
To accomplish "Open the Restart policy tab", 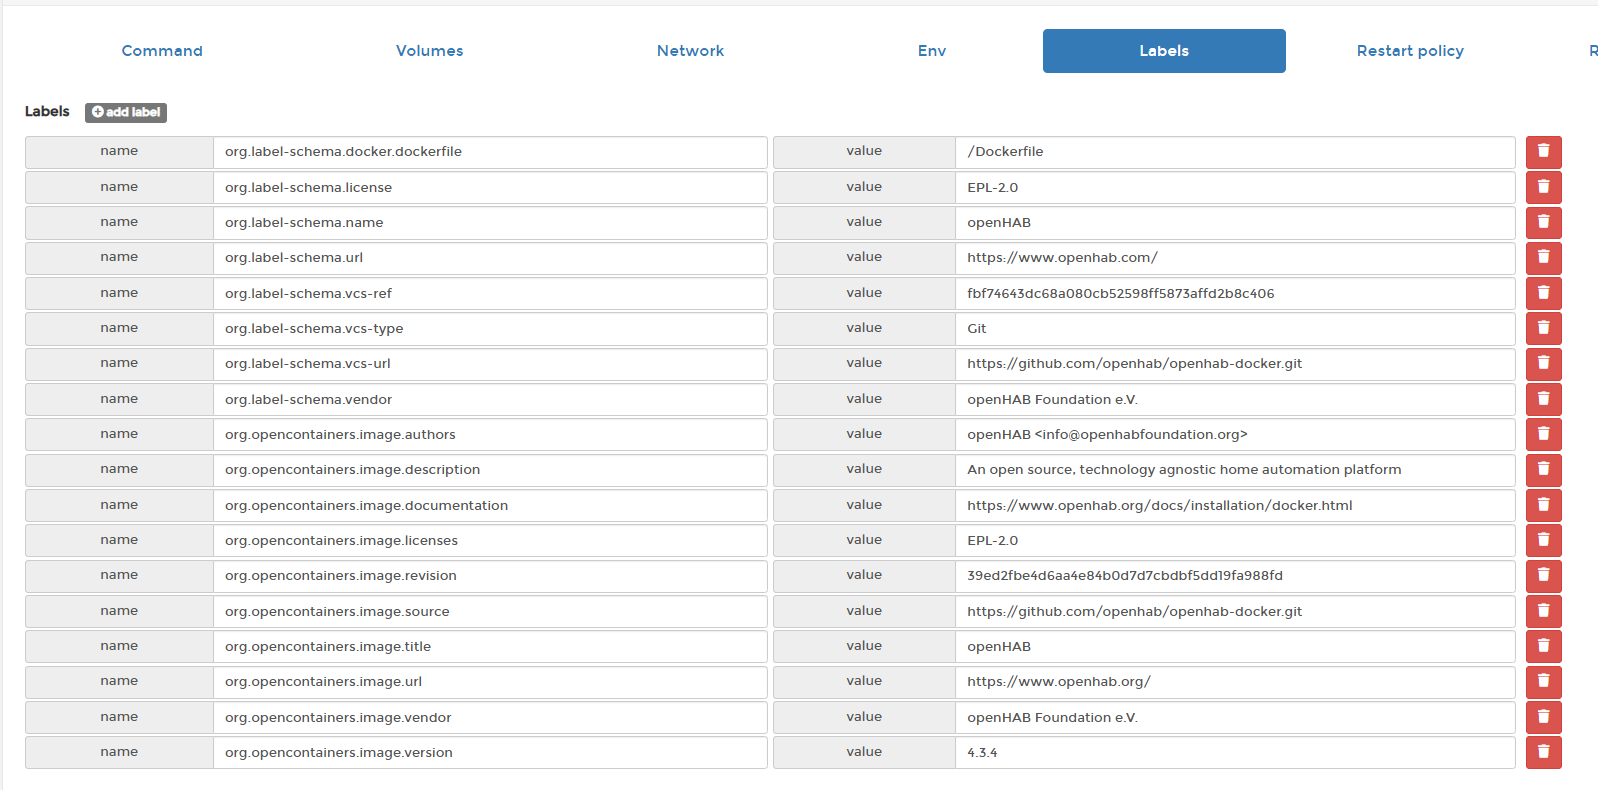I will pos(1410,51).
